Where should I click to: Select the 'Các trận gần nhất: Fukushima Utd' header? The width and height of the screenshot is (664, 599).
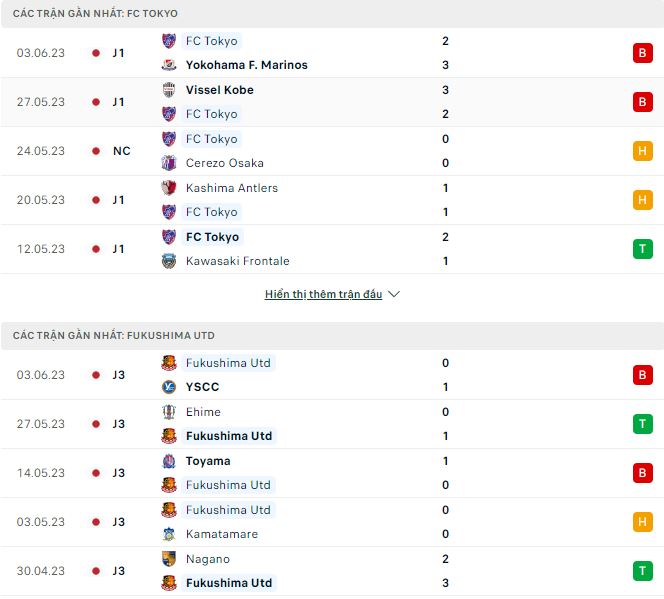114,335
